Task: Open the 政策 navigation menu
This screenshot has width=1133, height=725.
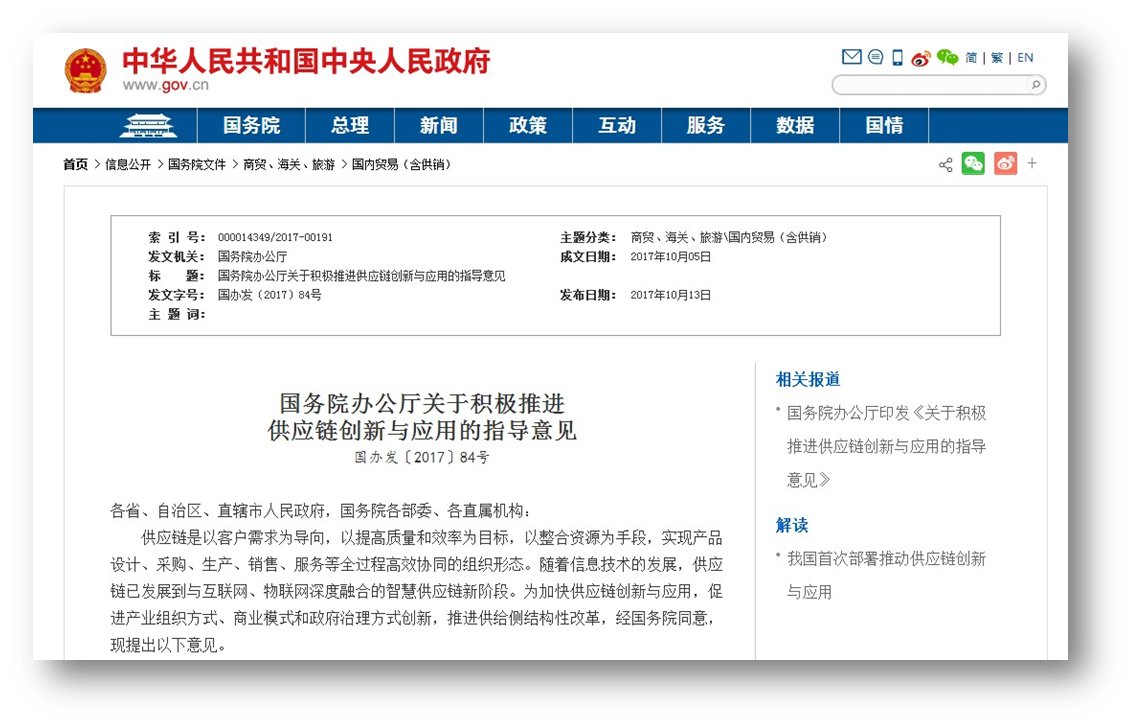Action: (527, 126)
